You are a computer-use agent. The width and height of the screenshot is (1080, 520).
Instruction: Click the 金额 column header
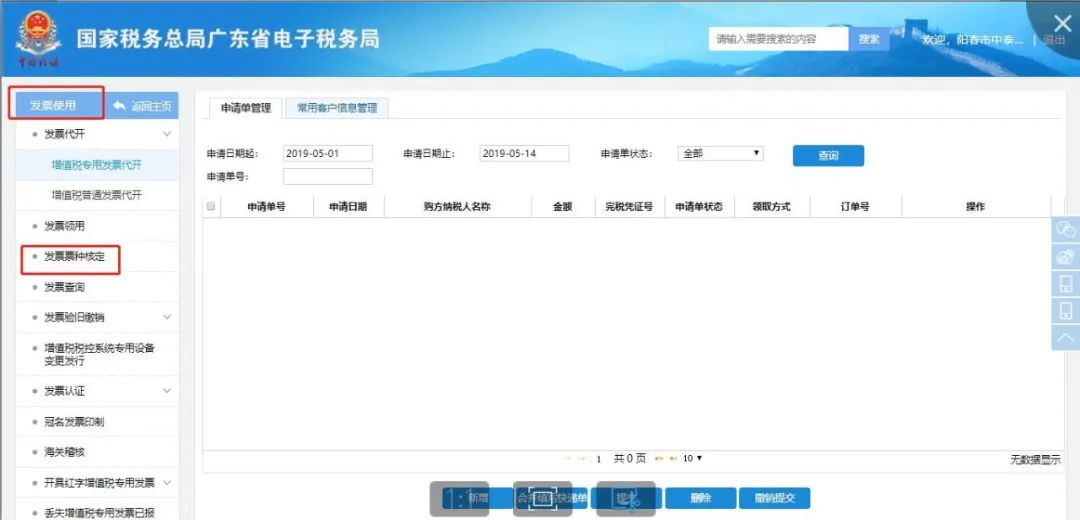563,207
